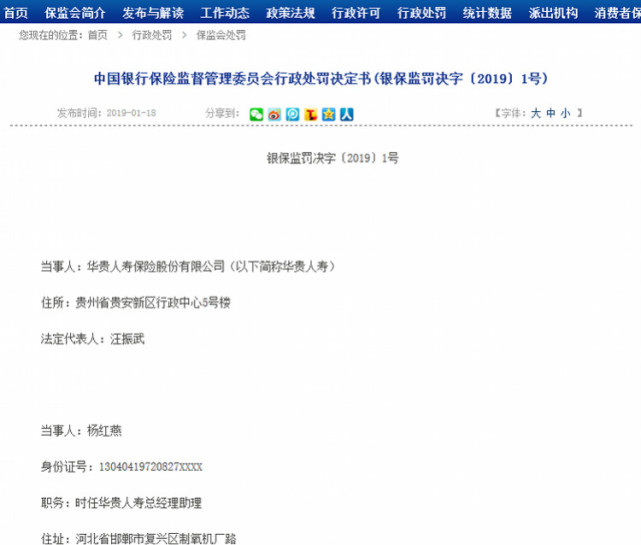Click the 职务：时任华贵人寿总经理助理 line
This screenshot has height=545, width=641.
pos(121,502)
